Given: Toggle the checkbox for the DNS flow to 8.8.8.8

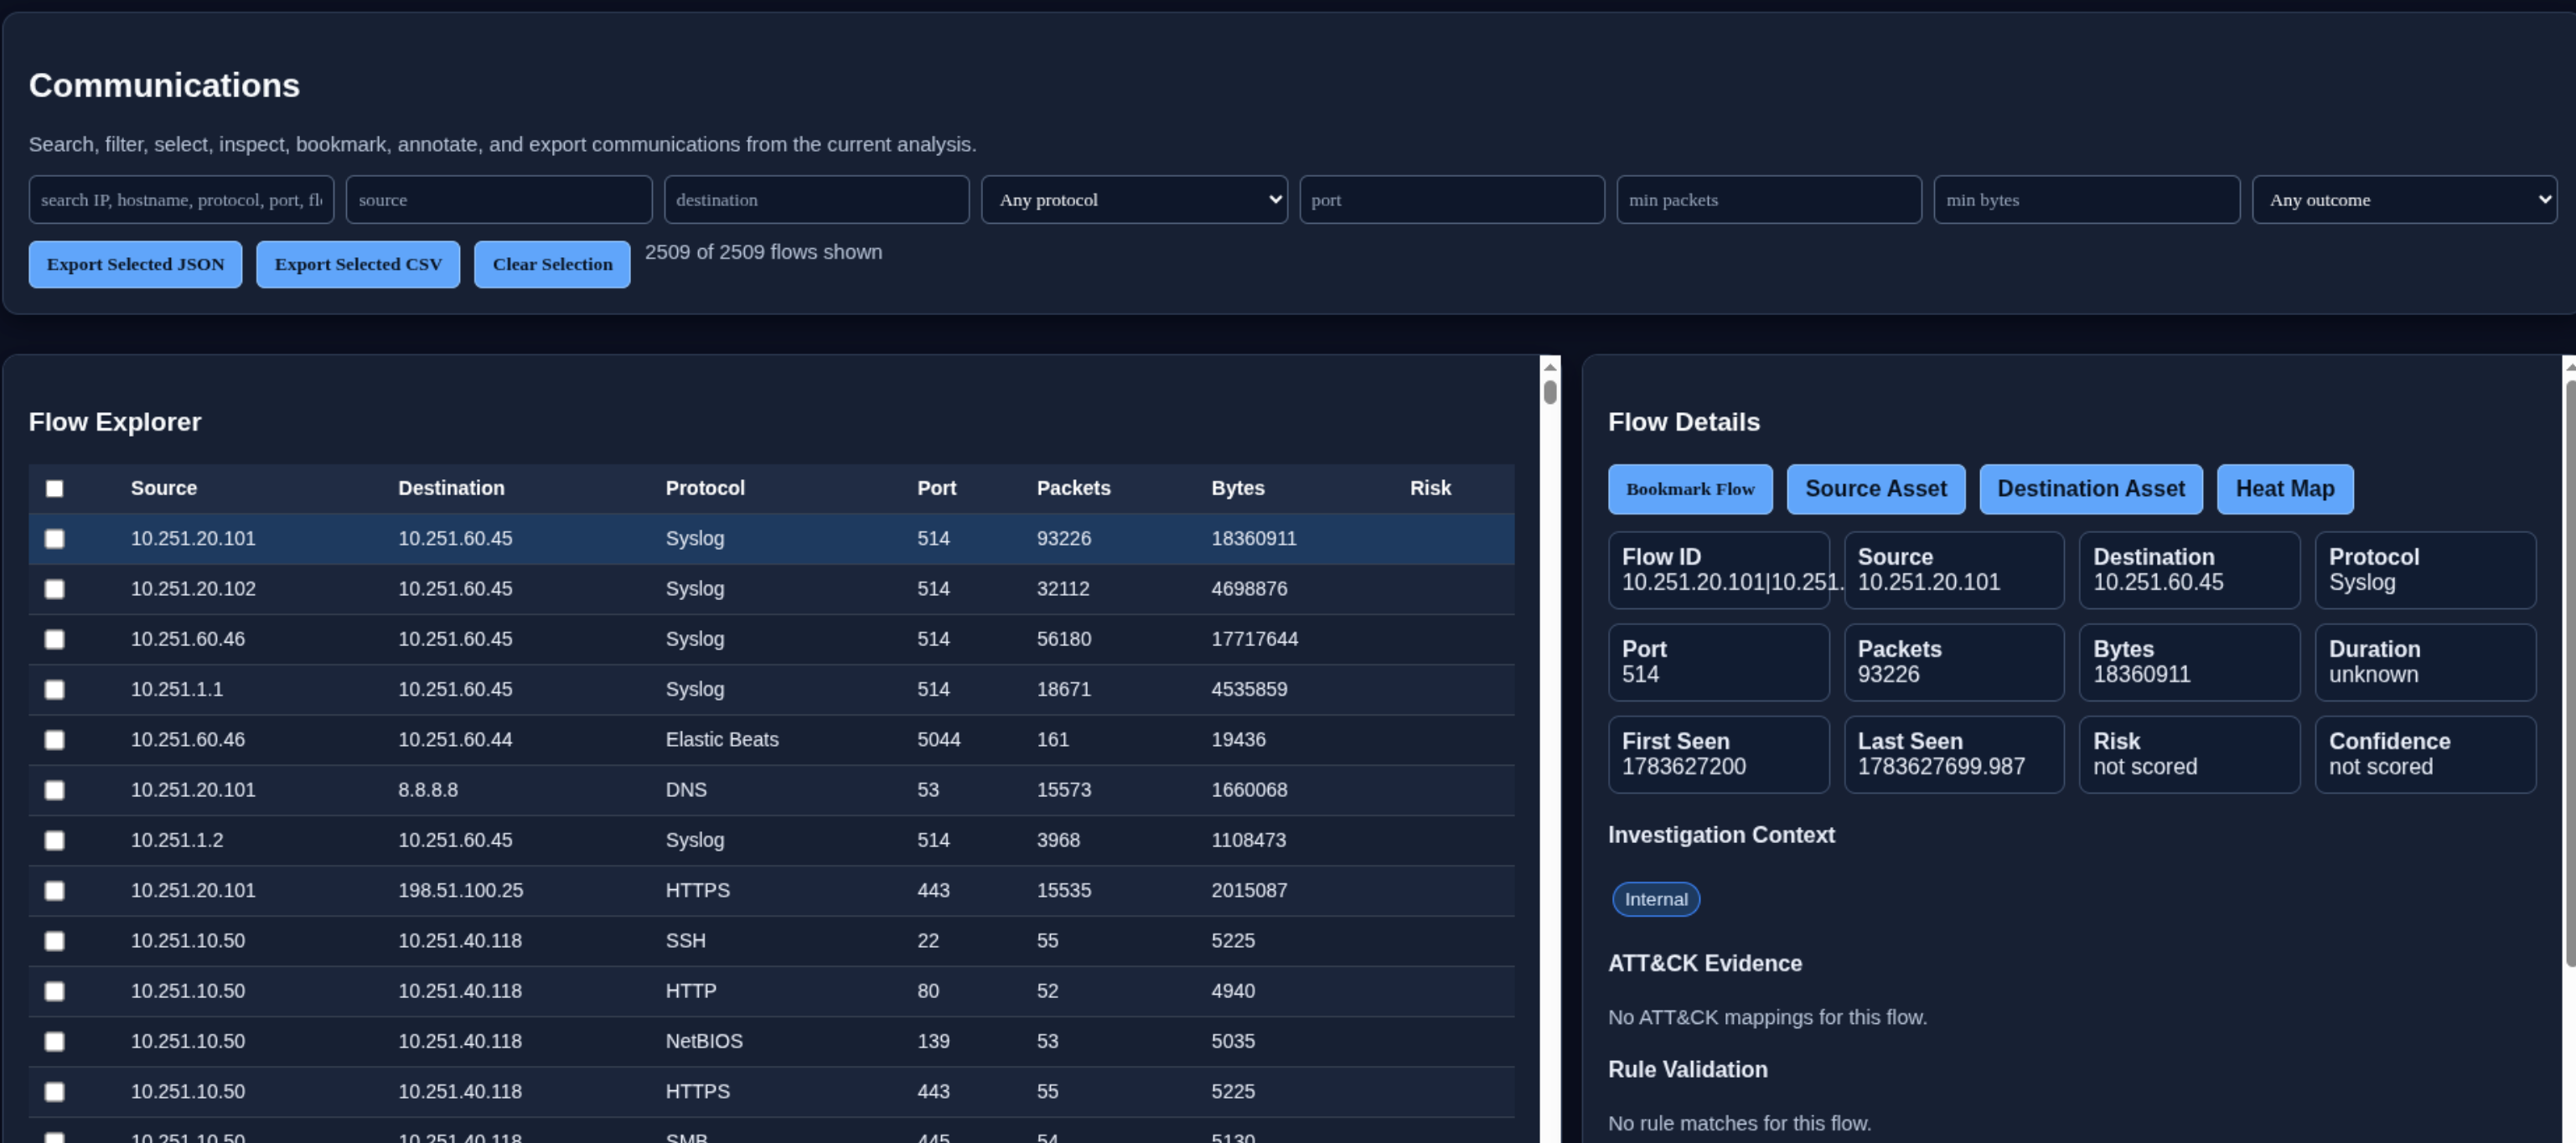Looking at the screenshot, I should pos(55,790).
